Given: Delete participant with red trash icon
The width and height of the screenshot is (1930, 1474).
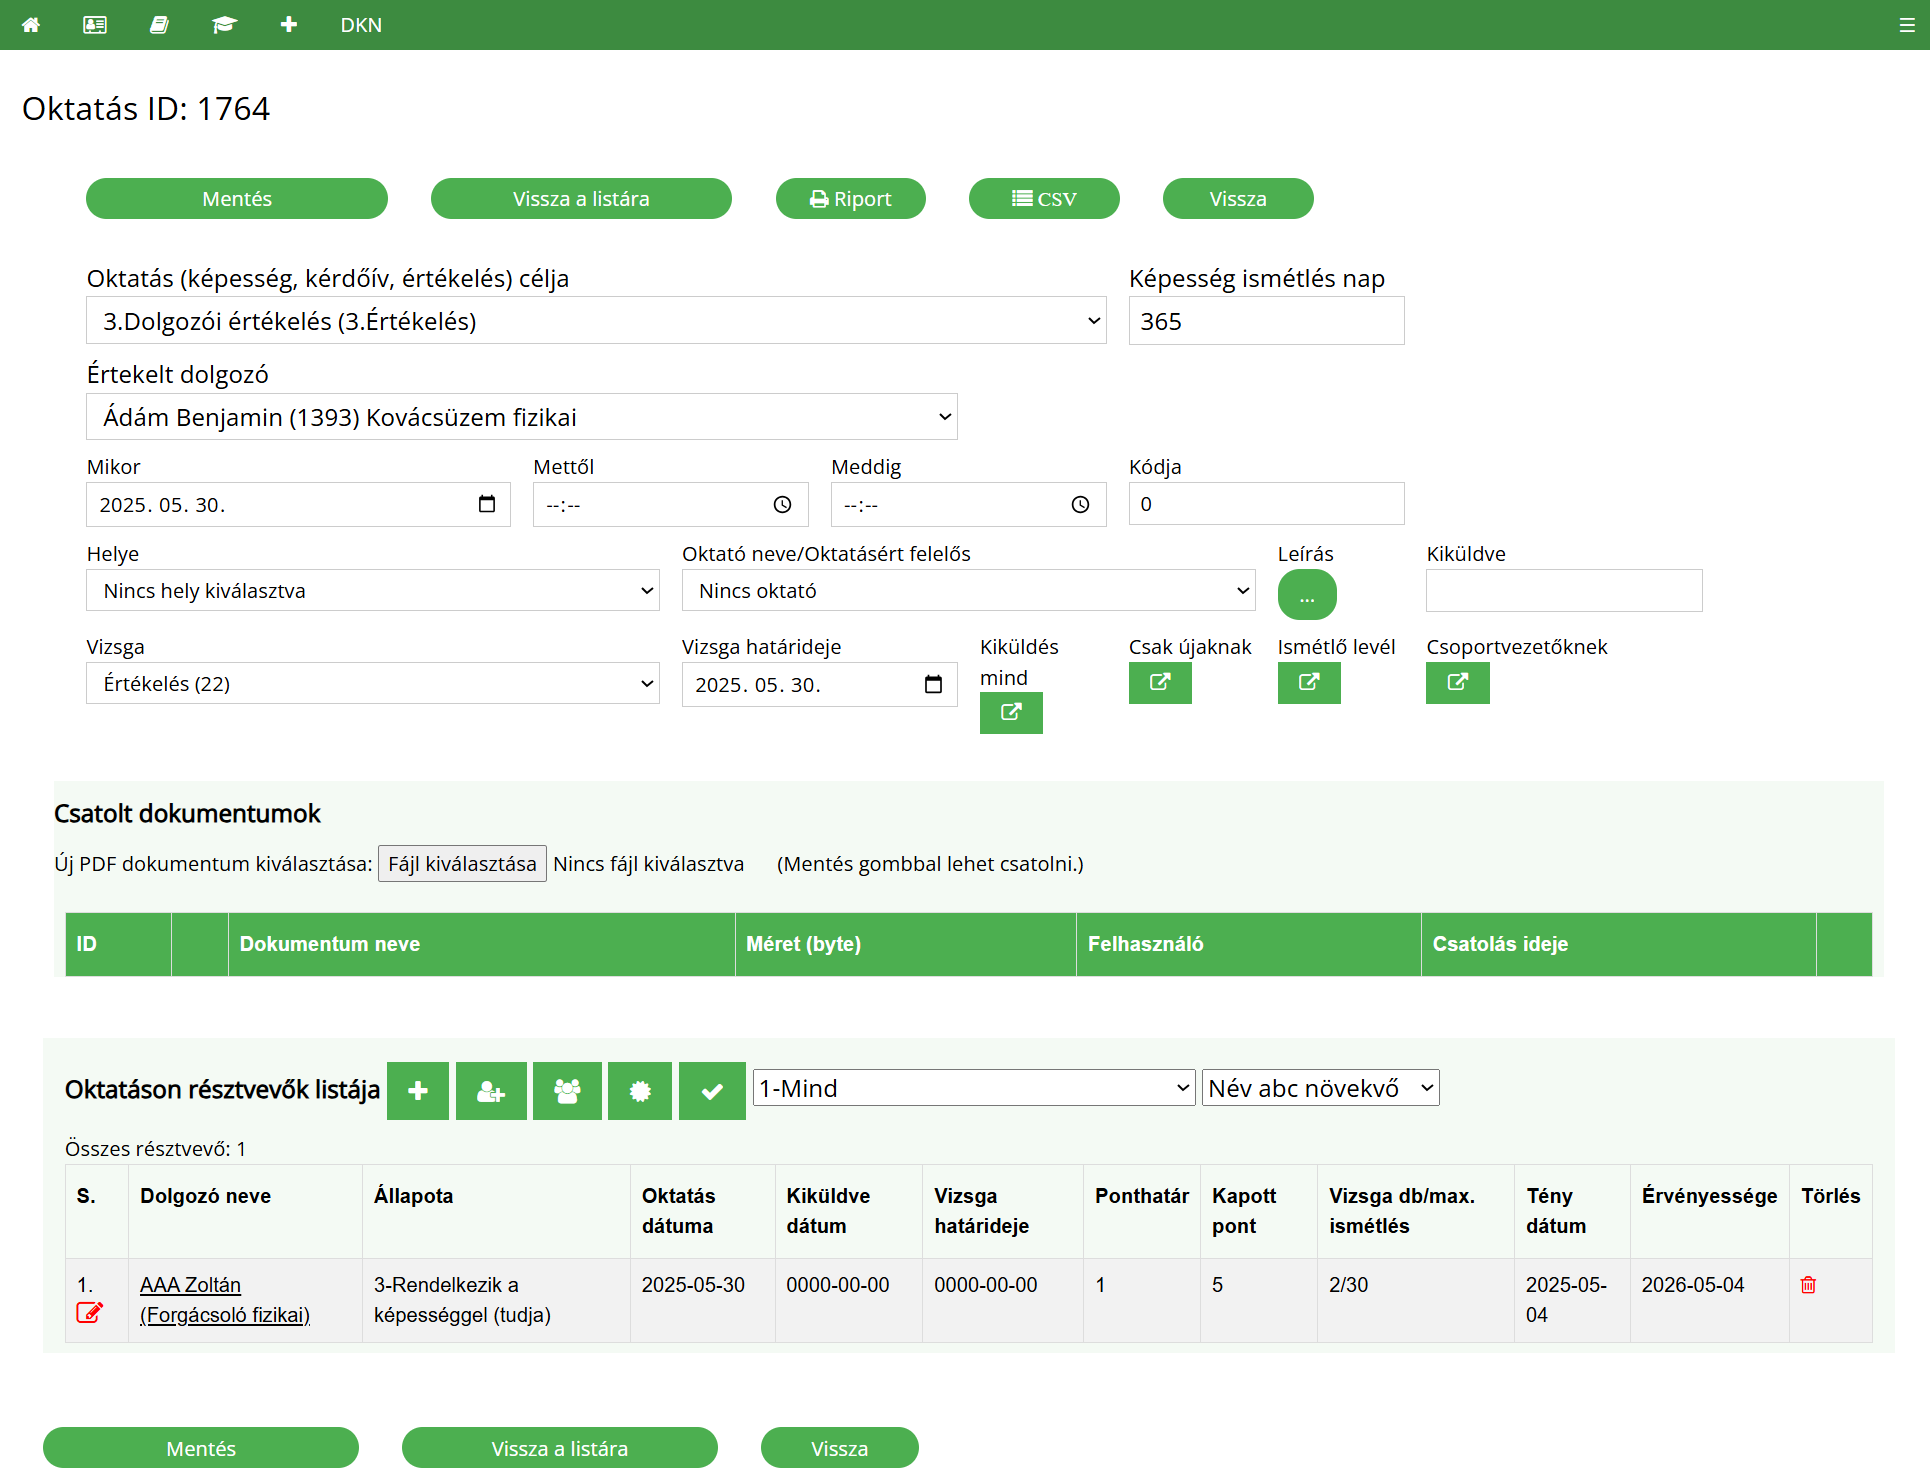Looking at the screenshot, I should 1808,1285.
